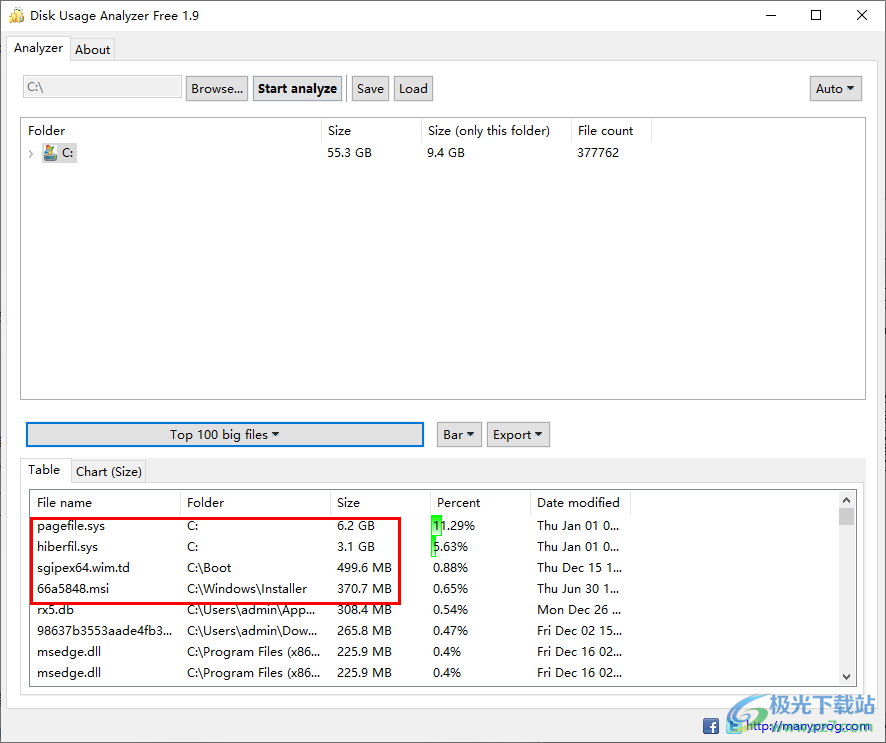Expand the C: folder tree node

click(x=31, y=153)
